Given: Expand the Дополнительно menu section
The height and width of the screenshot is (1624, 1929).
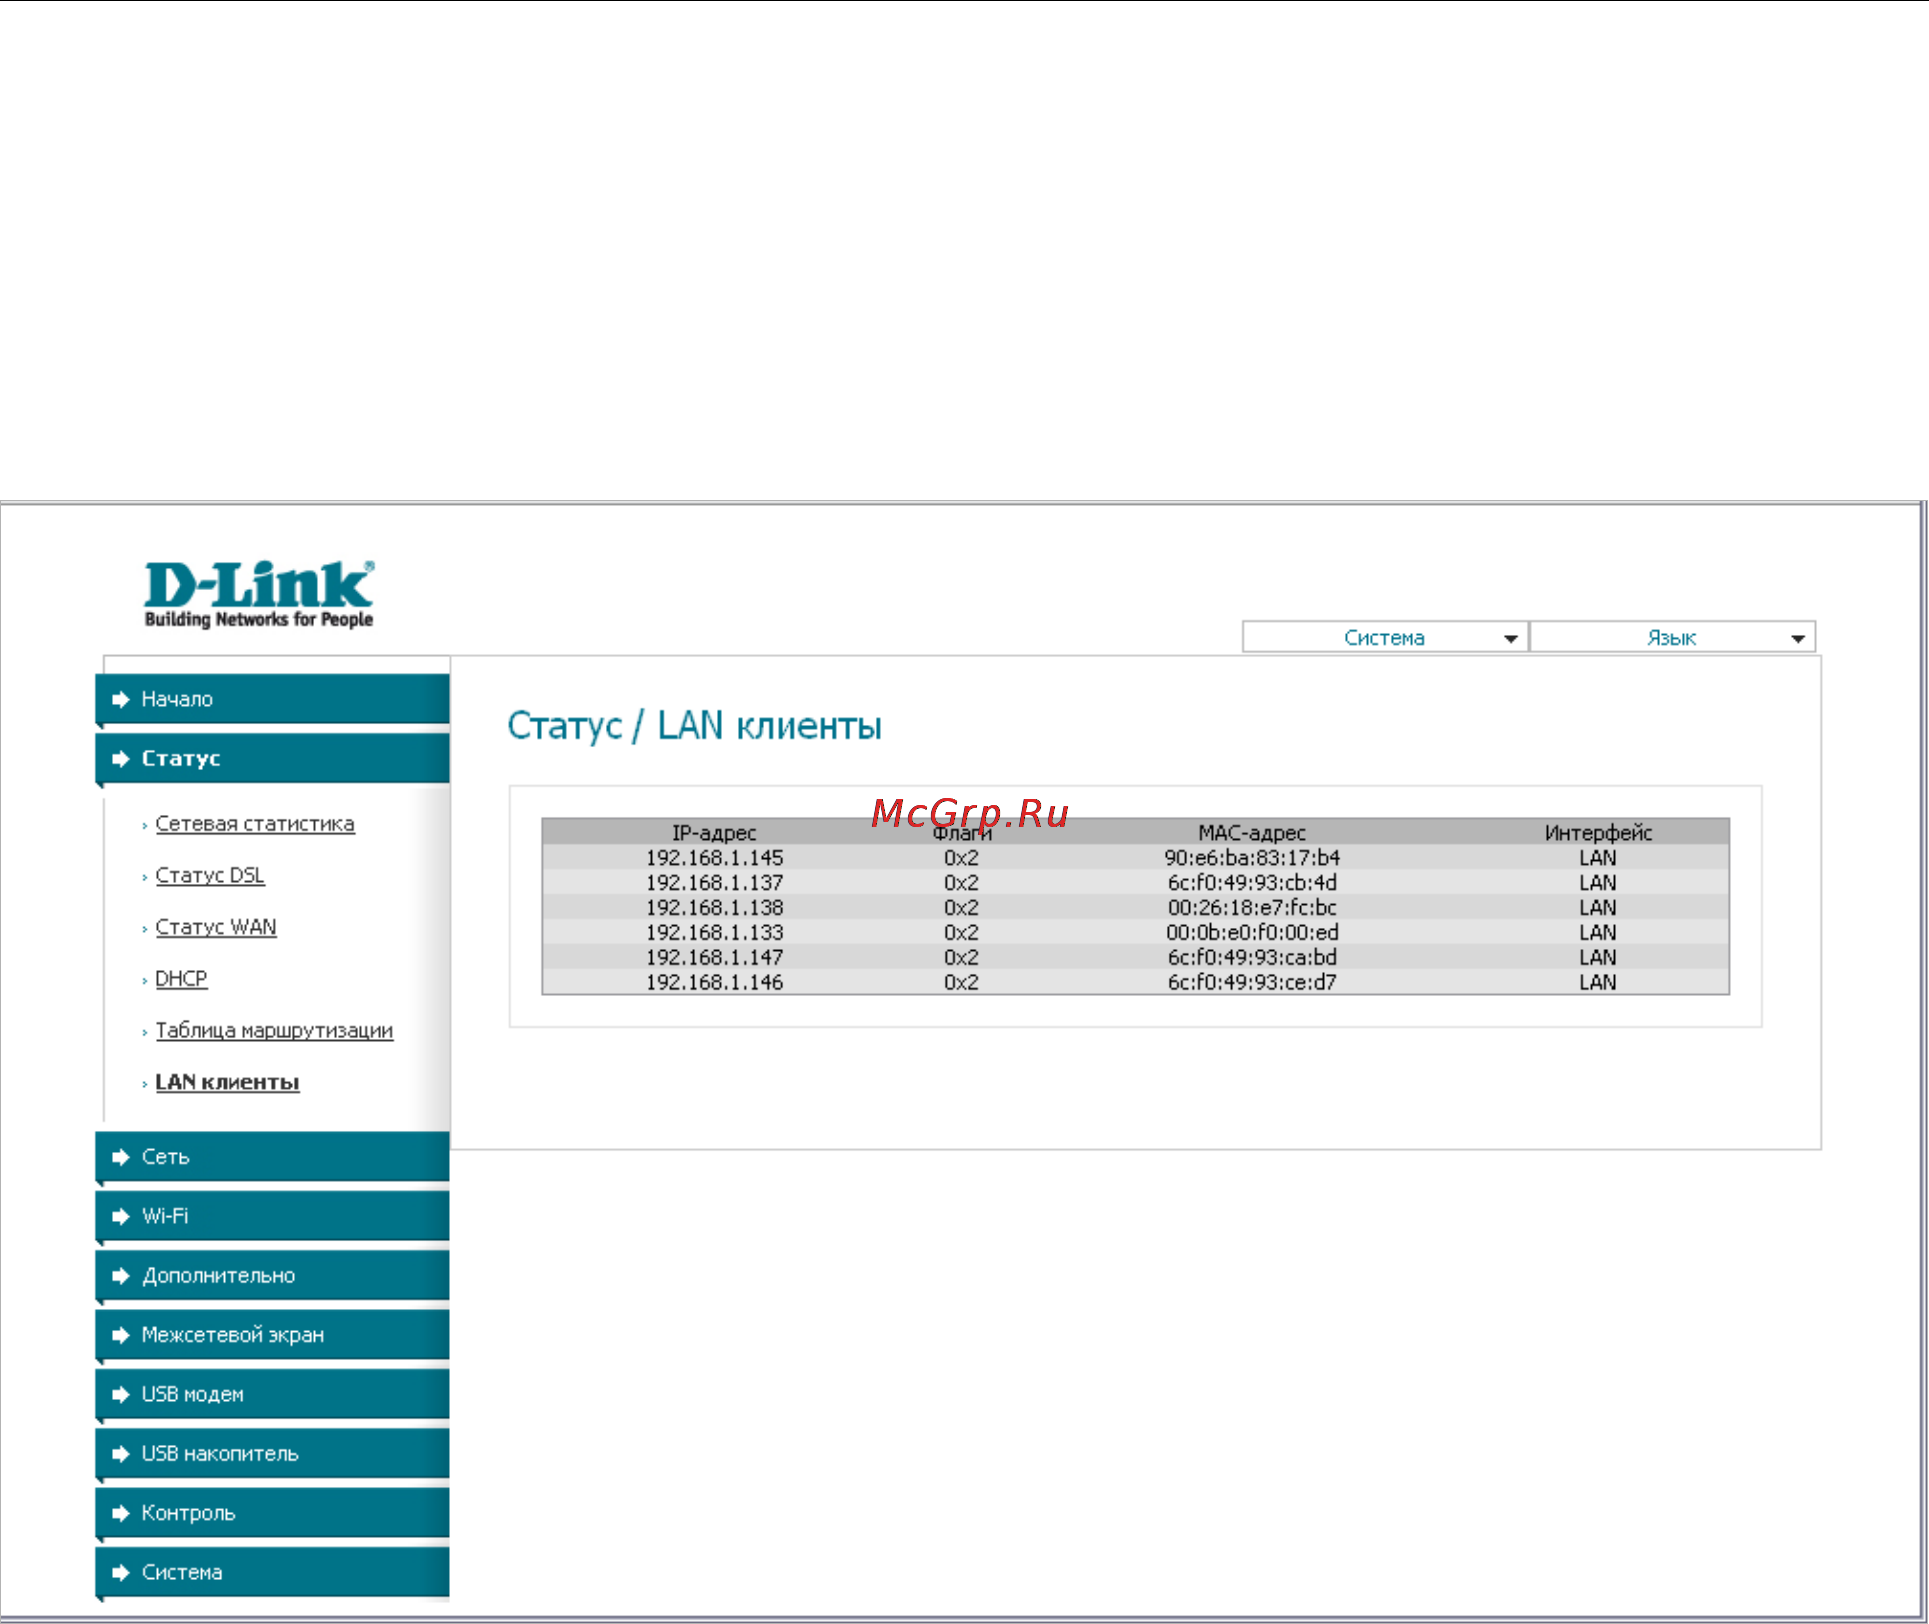Looking at the screenshot, I should pos(273,1276).
